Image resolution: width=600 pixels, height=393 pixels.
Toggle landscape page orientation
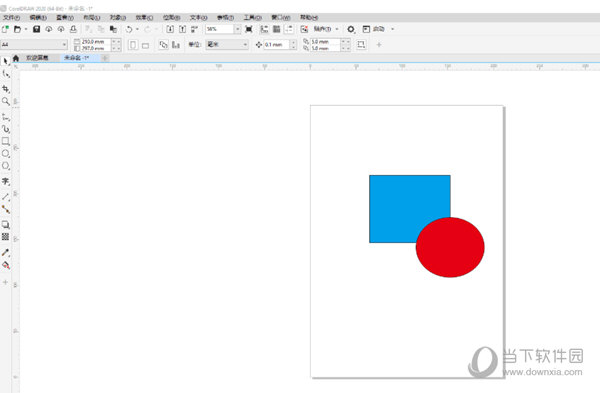tap(145, 46)
